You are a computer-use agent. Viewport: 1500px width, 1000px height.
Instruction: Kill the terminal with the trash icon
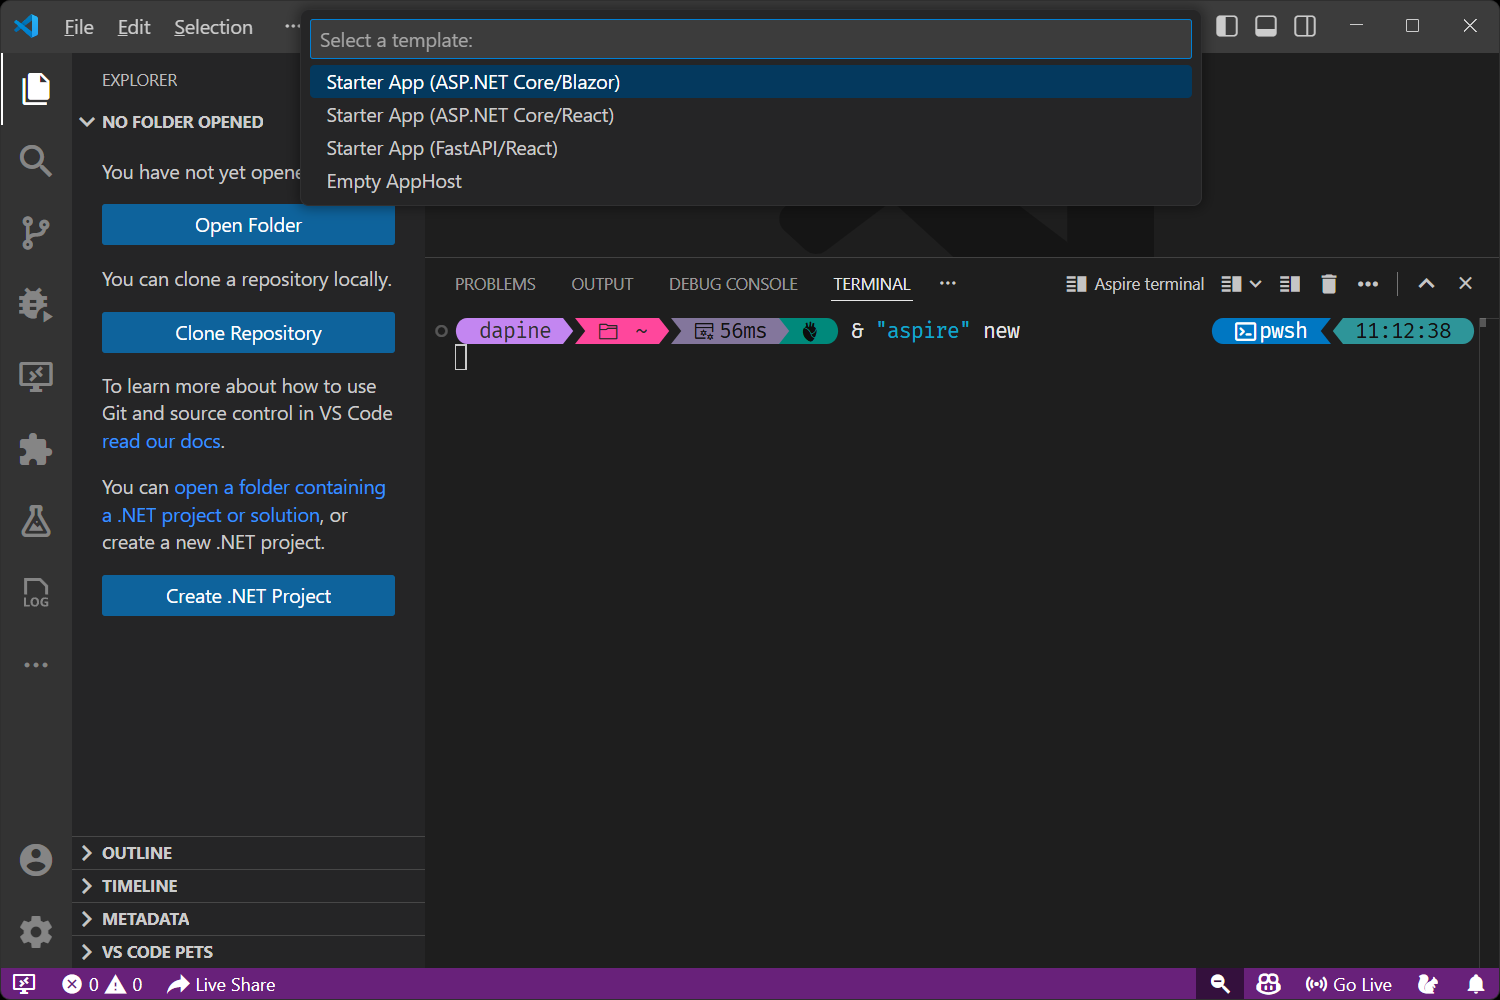coord(1329,283)
